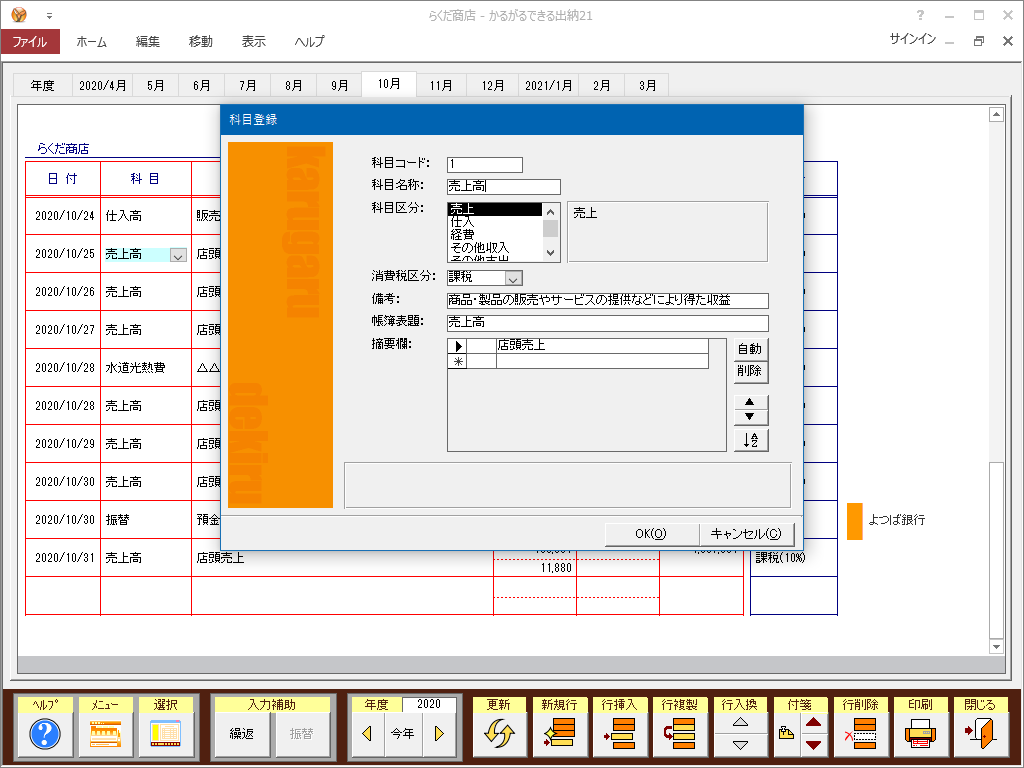1024x768 pixels.
Task: Move 摘要 entry up in dialog
Action: click(750, 402)
